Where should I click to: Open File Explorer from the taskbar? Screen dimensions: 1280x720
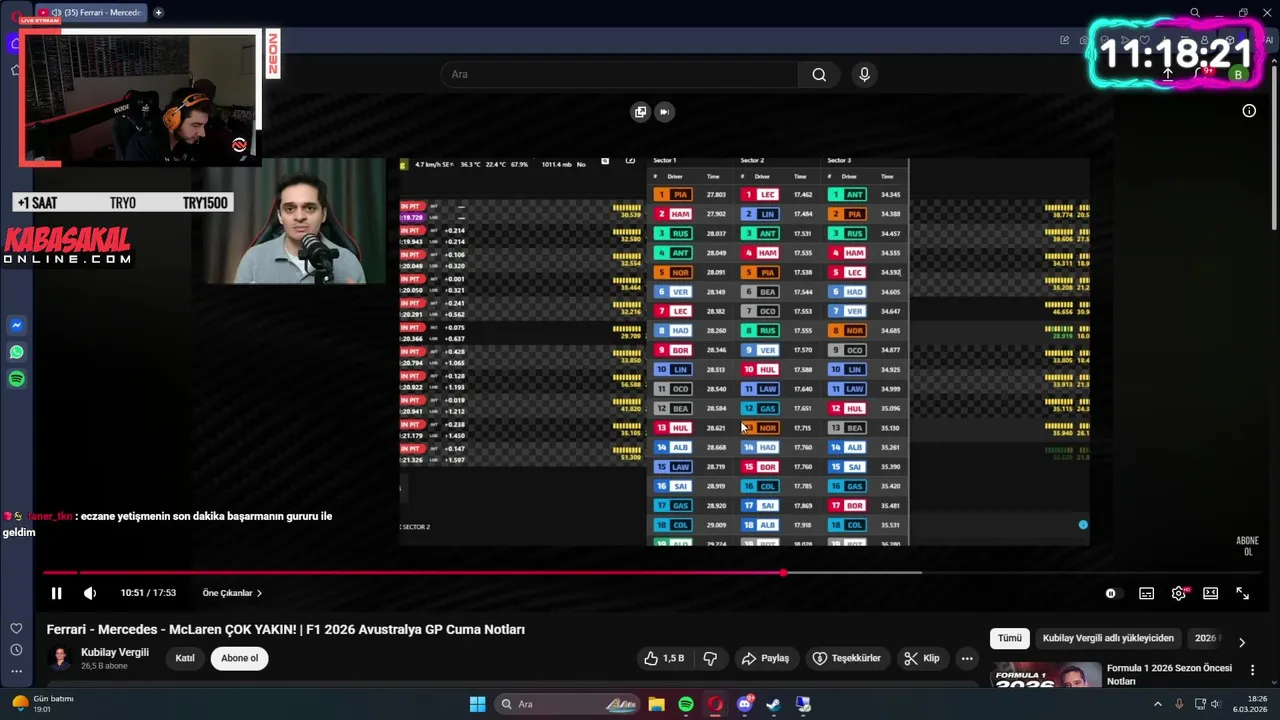click(x=656, y=704)
